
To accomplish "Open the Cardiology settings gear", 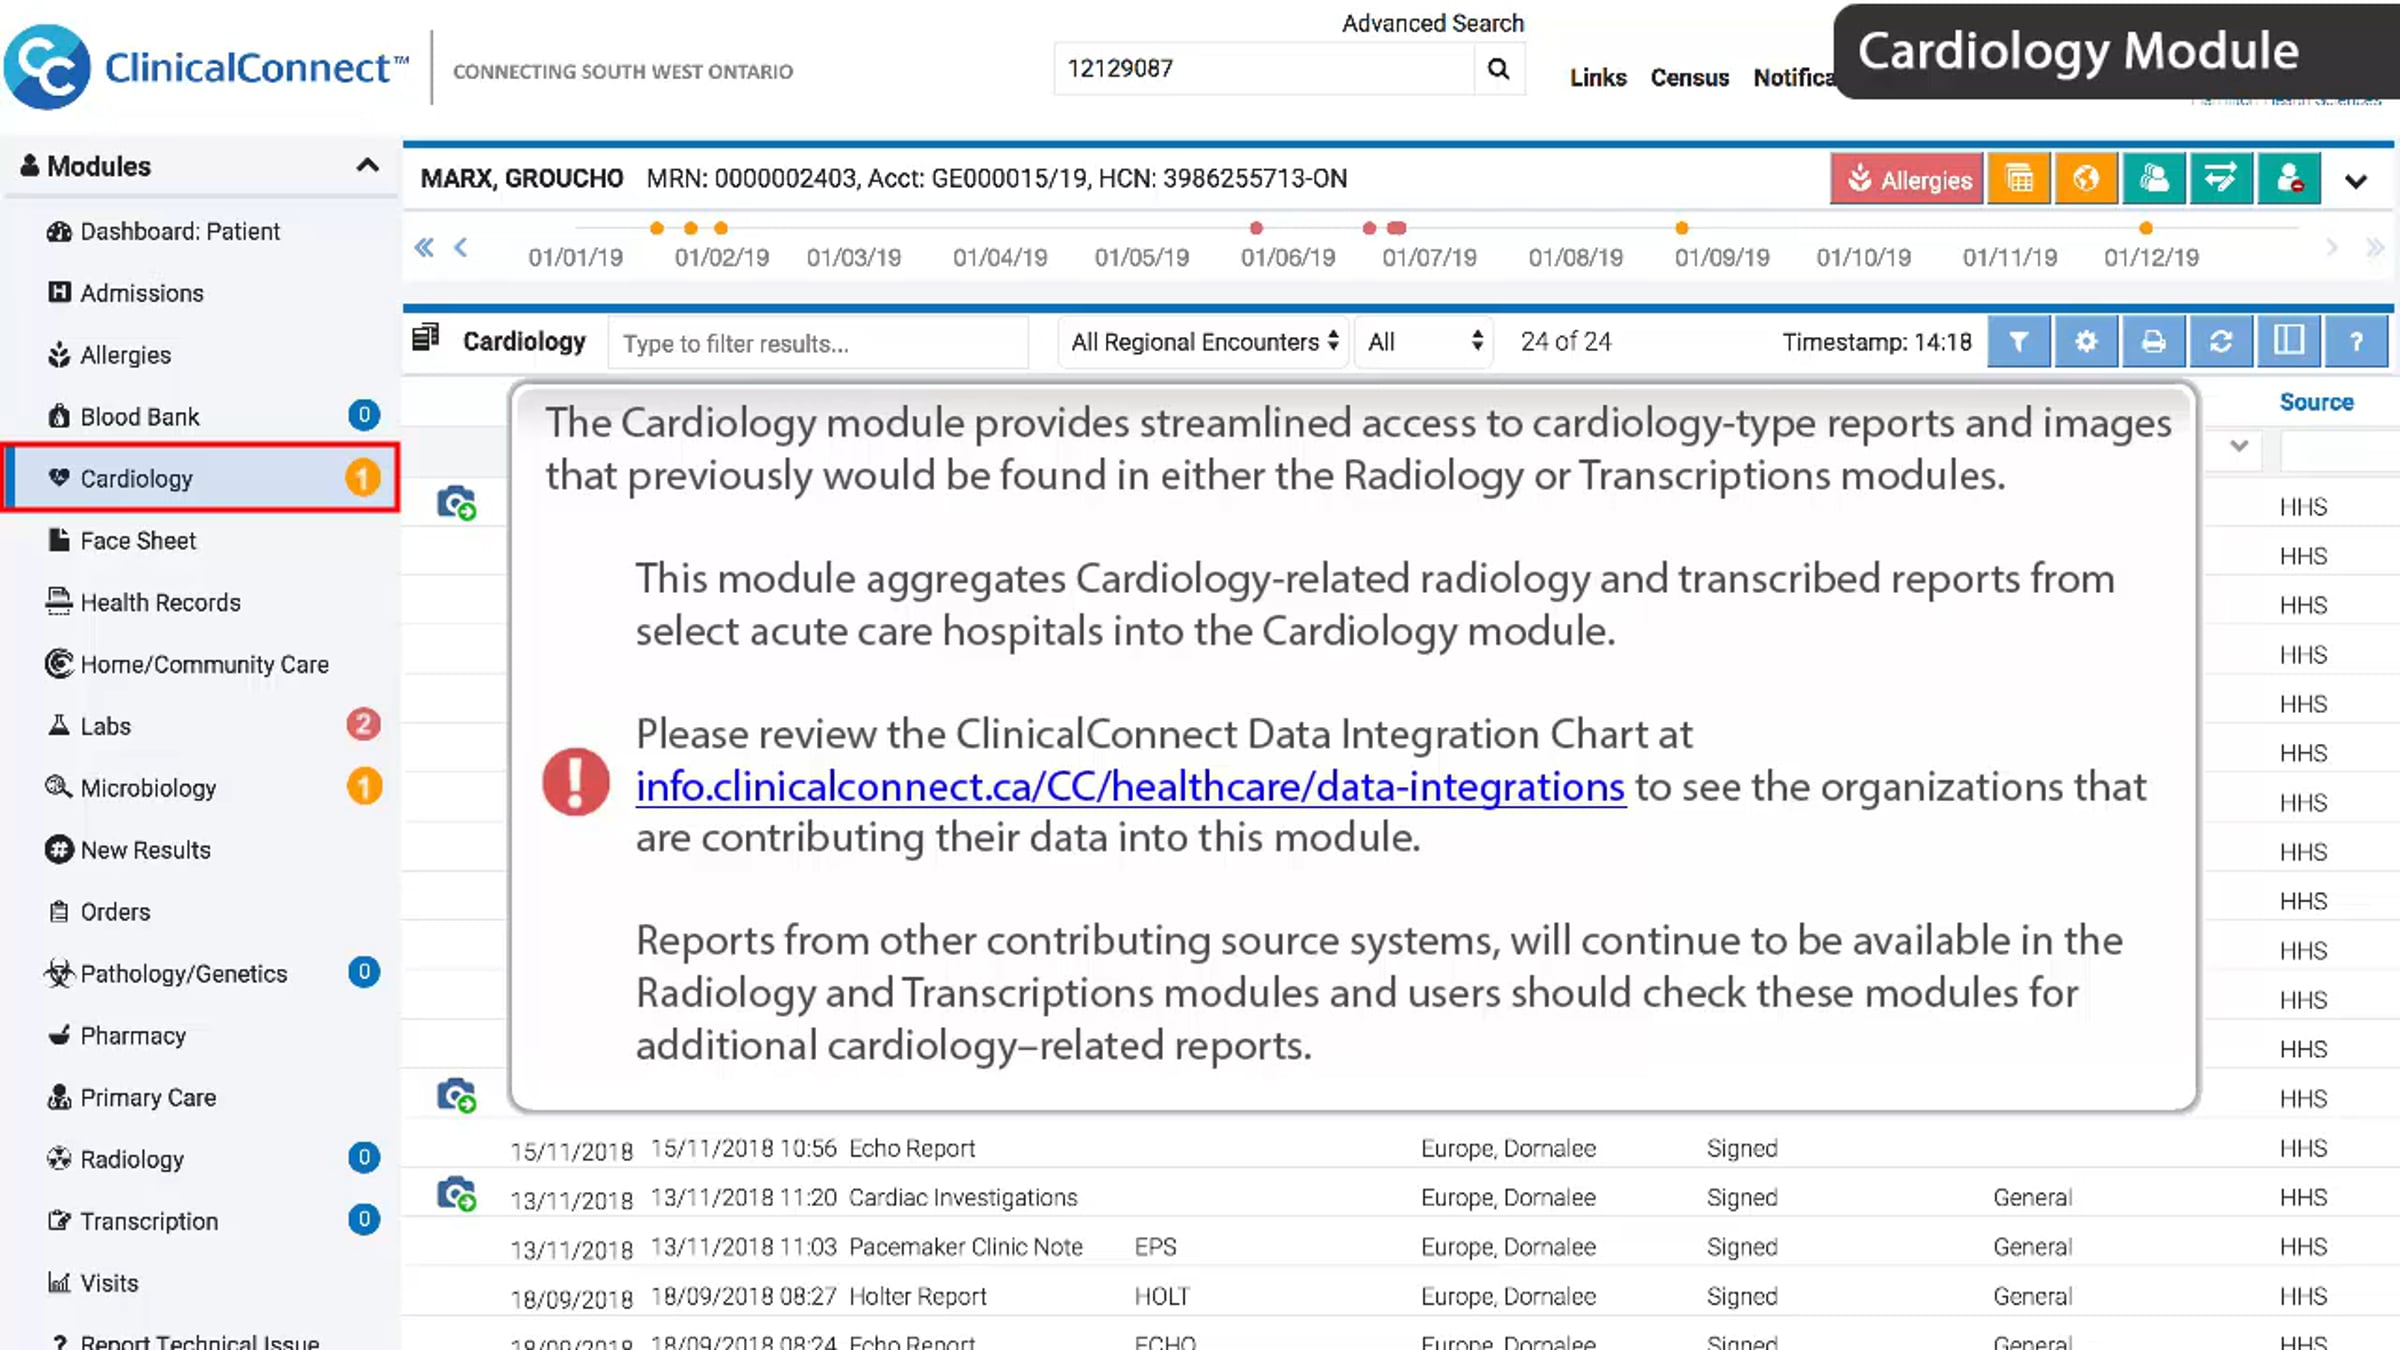I will (x=2086, y=342).
